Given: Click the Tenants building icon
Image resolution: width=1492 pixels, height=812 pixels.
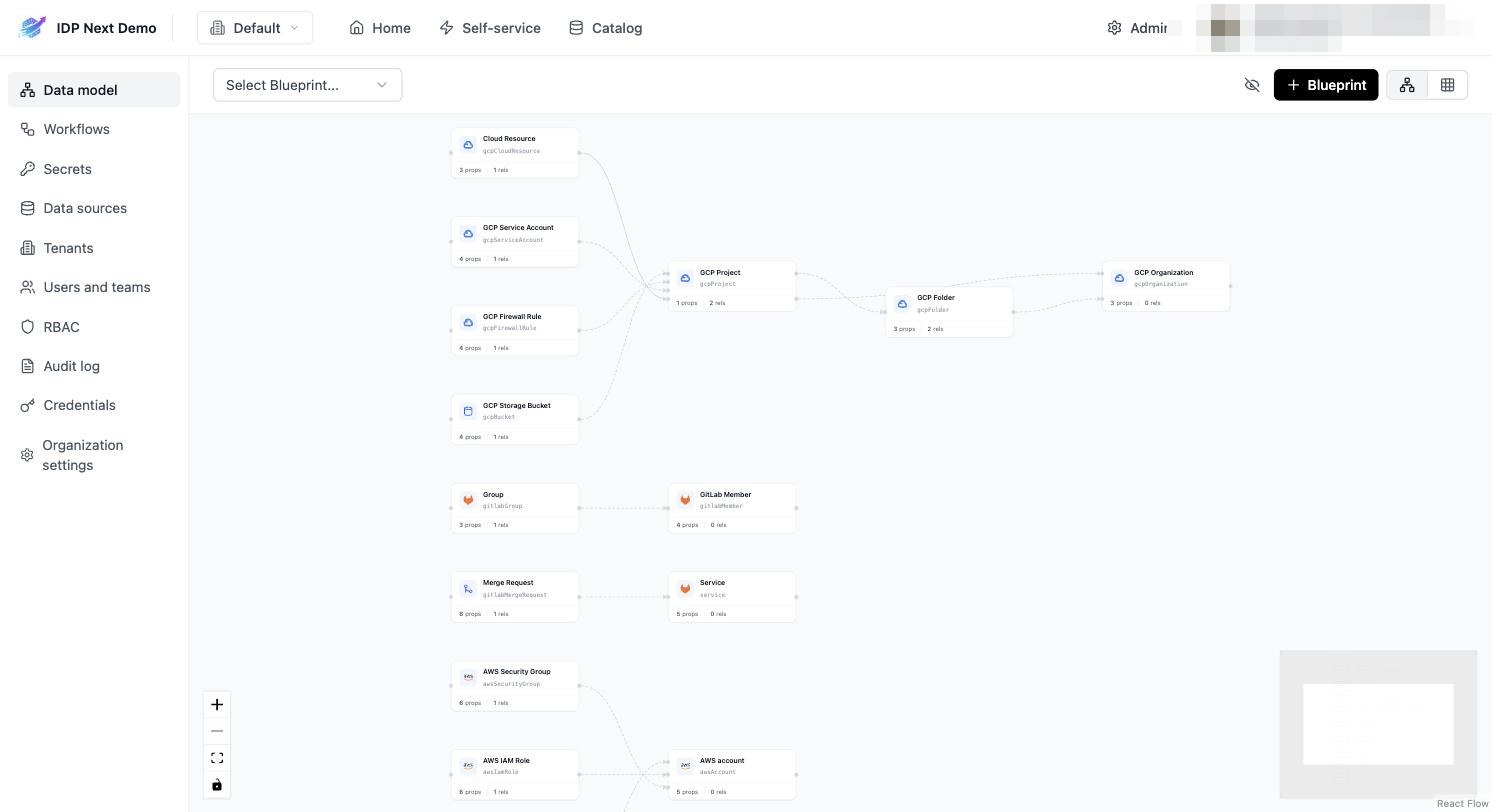Looking at the screenshot, I should coord(27,248).
